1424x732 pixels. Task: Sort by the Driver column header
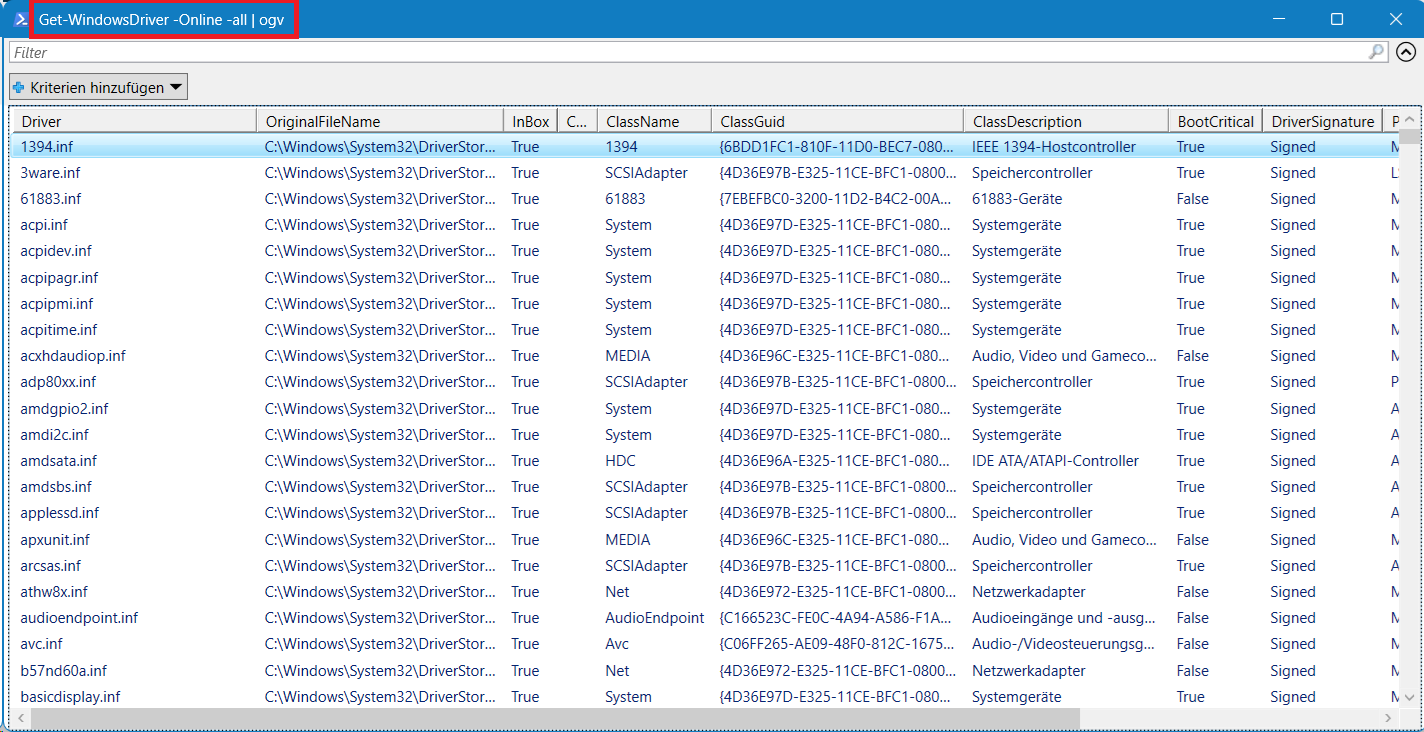coord(133,121)
